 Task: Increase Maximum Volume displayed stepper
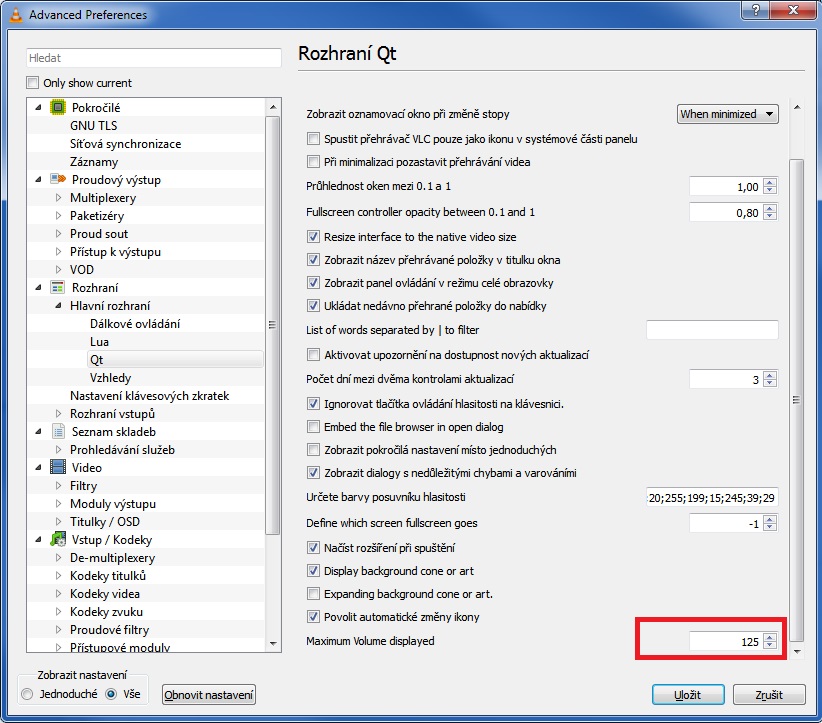point(770,638)
